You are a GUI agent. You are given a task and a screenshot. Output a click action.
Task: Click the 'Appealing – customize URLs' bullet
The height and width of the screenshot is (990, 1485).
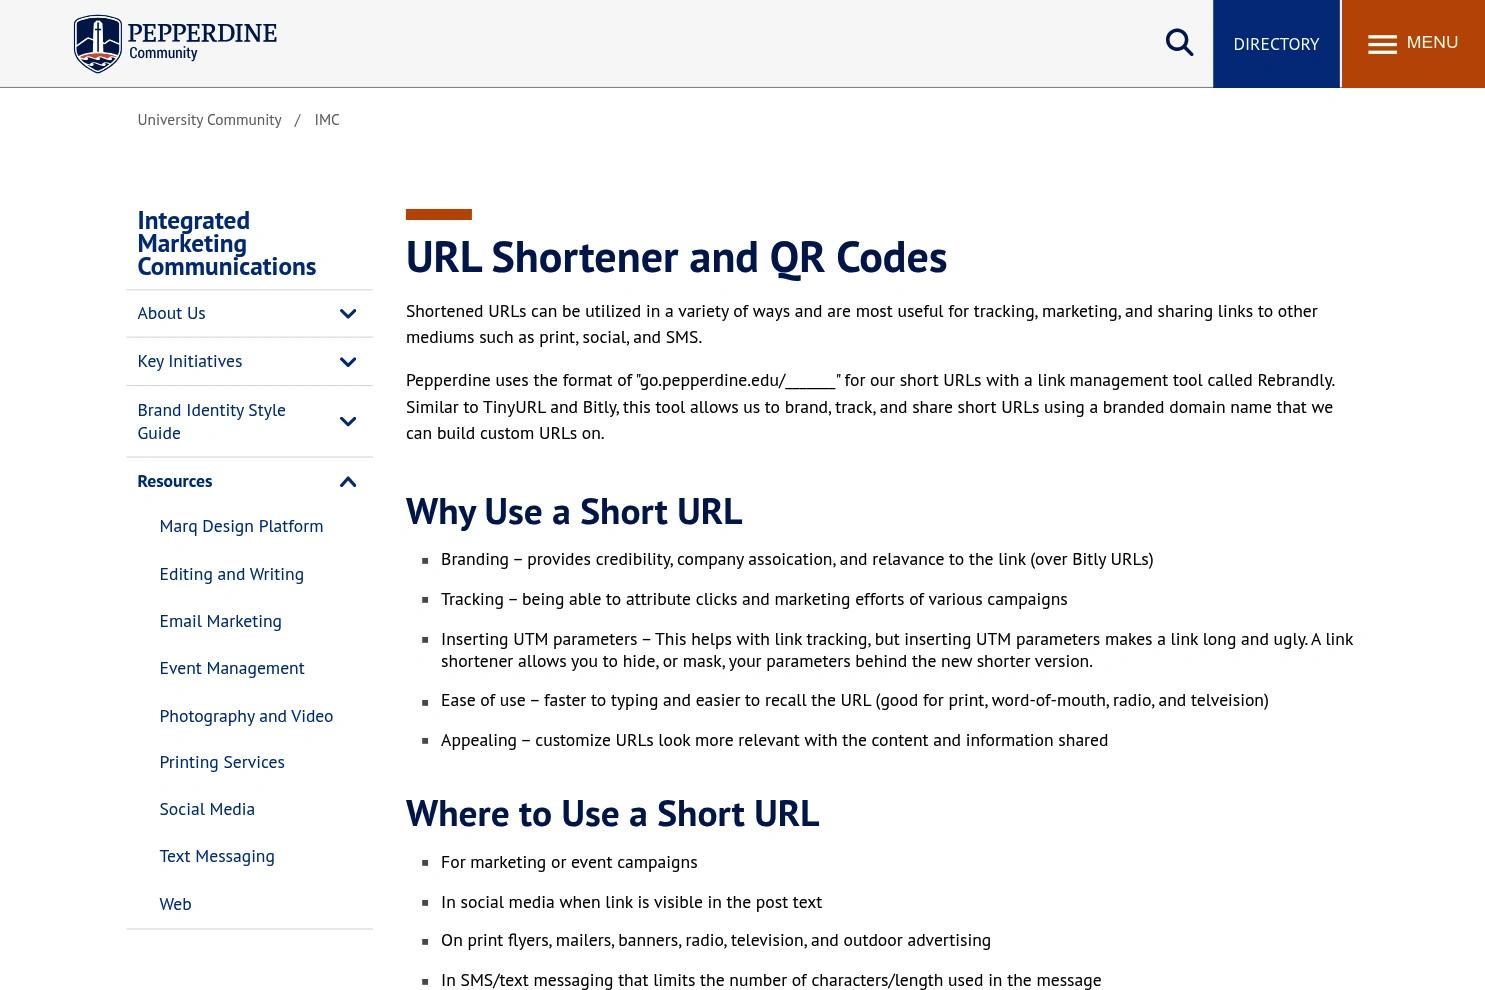774,740
